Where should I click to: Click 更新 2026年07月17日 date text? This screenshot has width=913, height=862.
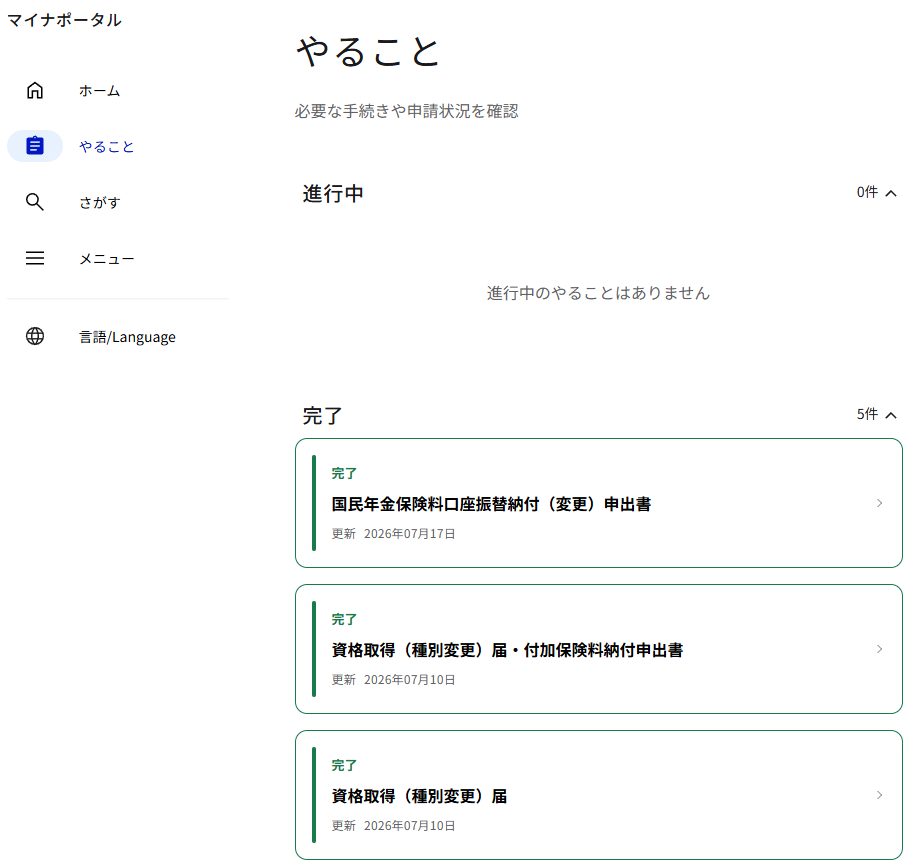(x=394, y=534)
